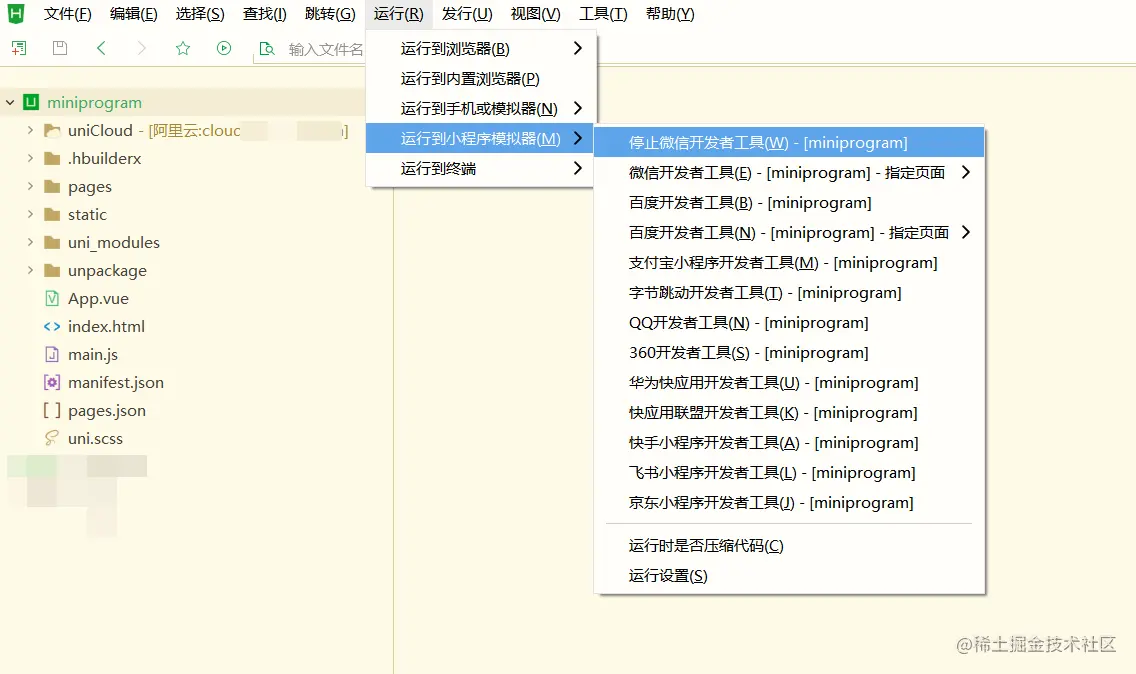Choose 运行到手机或模拟器(N)
The height and width of the screenshot is (674, 1136).
[x=481, y=109]
